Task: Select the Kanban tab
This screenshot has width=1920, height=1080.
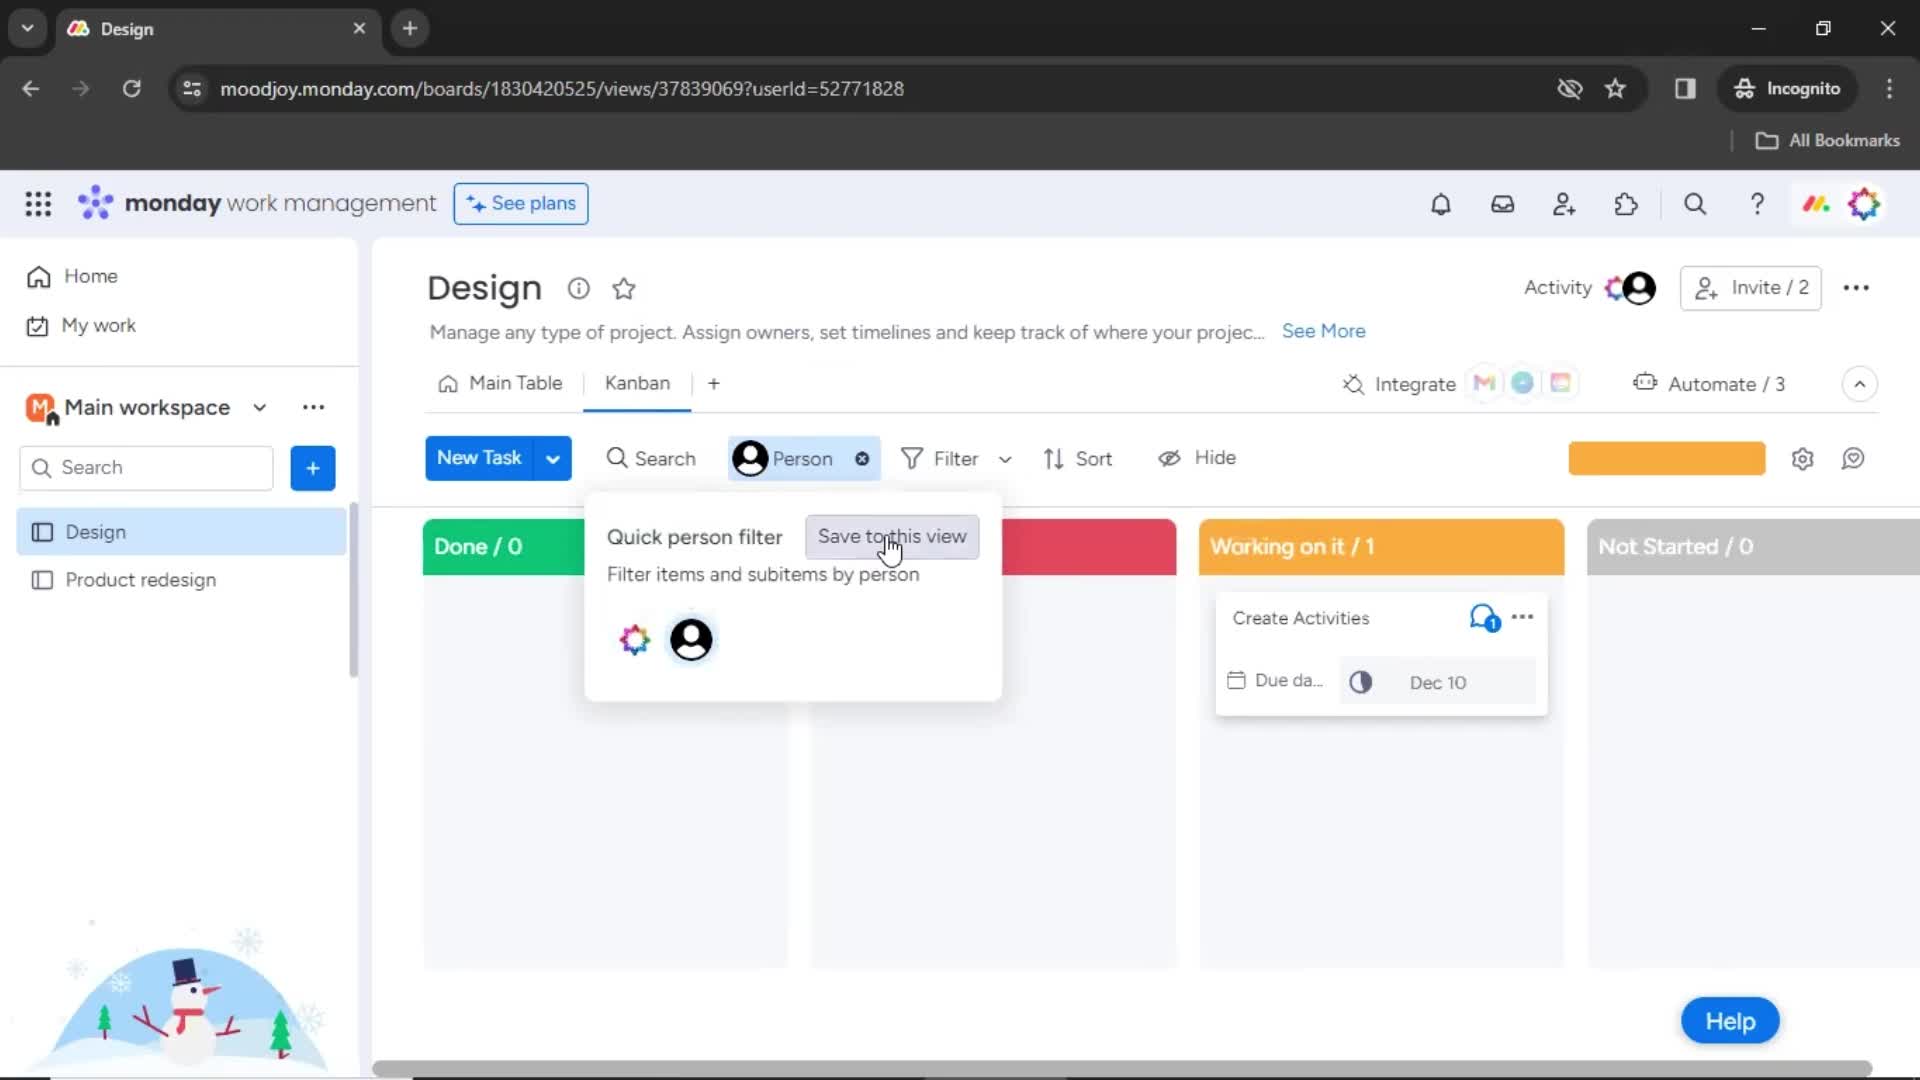Action: pos(637,382)
